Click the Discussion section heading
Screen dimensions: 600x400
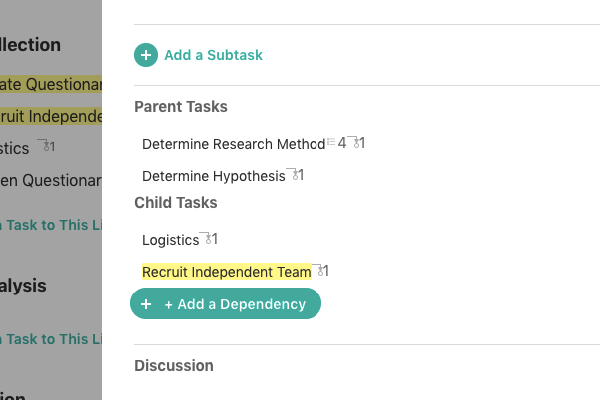[174, 366]
